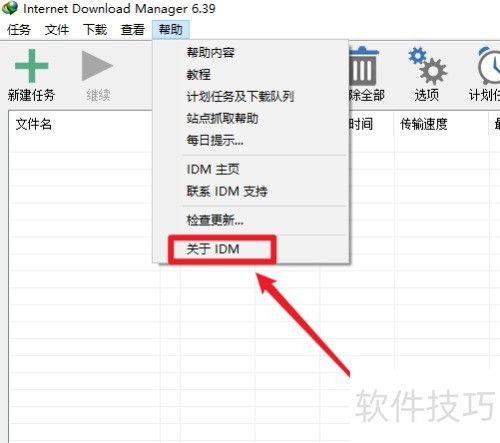Close the highlighted 帮助 menu
The width and height of the screenshot is (500, 443).
click(x=171, y=30)
